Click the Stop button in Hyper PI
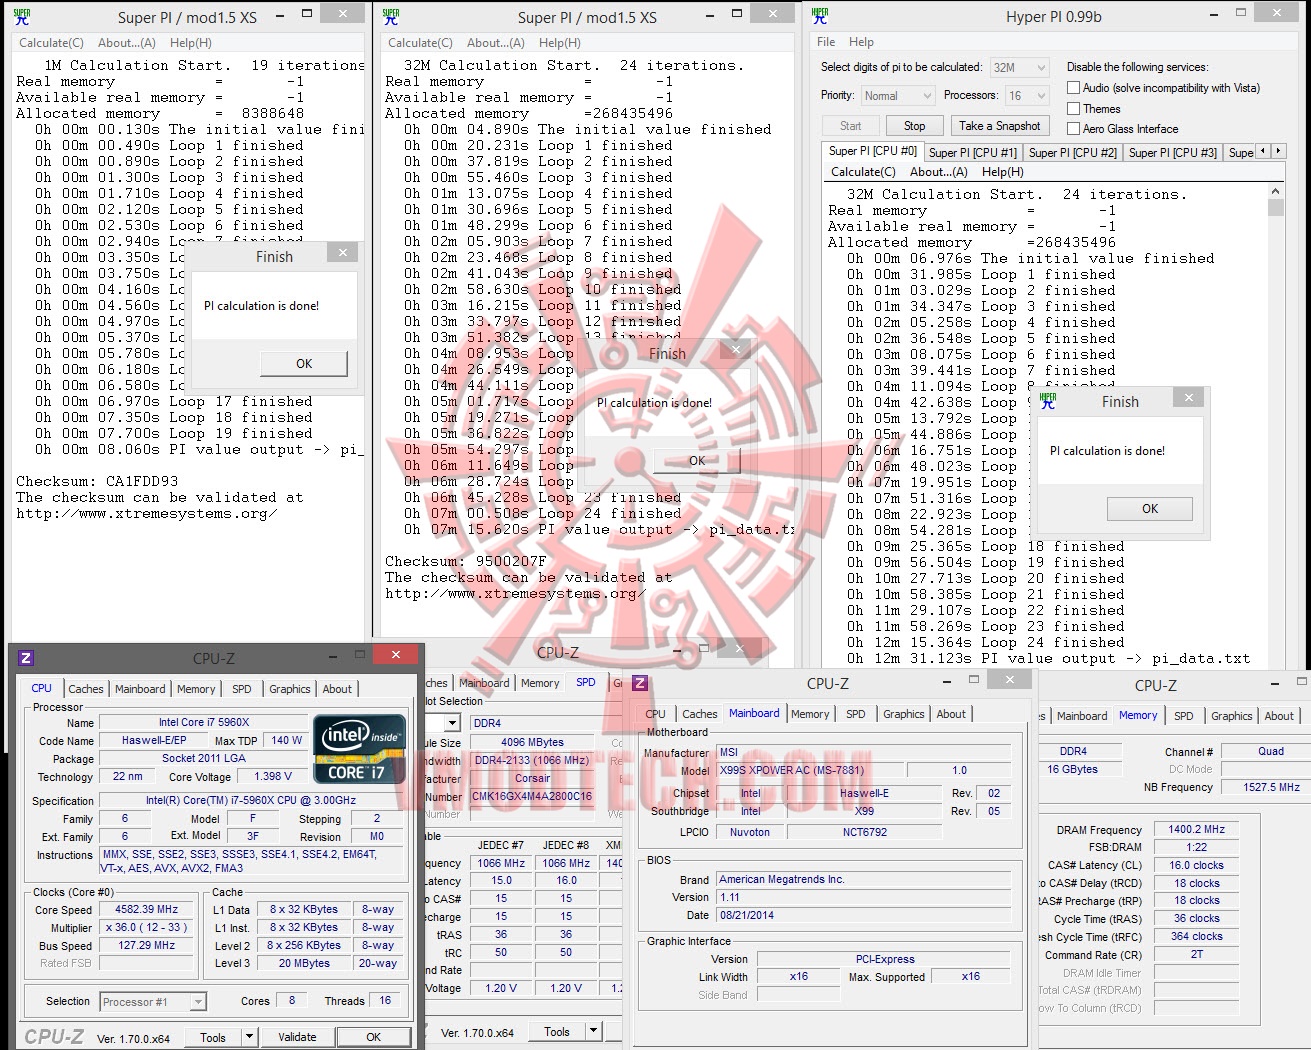Image resolution: width=1311 pixels, height=1050 pixels. tap(914, 126)
